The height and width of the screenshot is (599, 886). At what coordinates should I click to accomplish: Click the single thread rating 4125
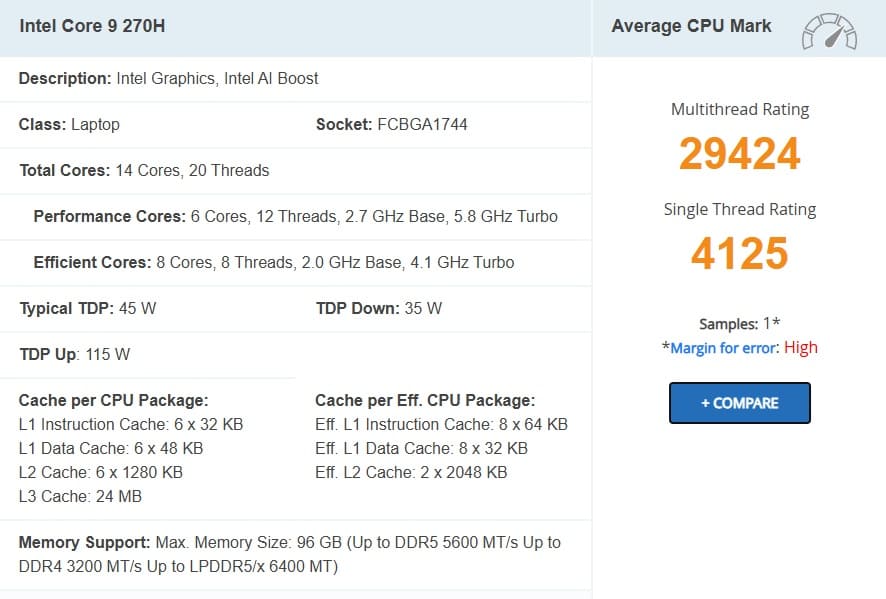(x=740, y=253)
